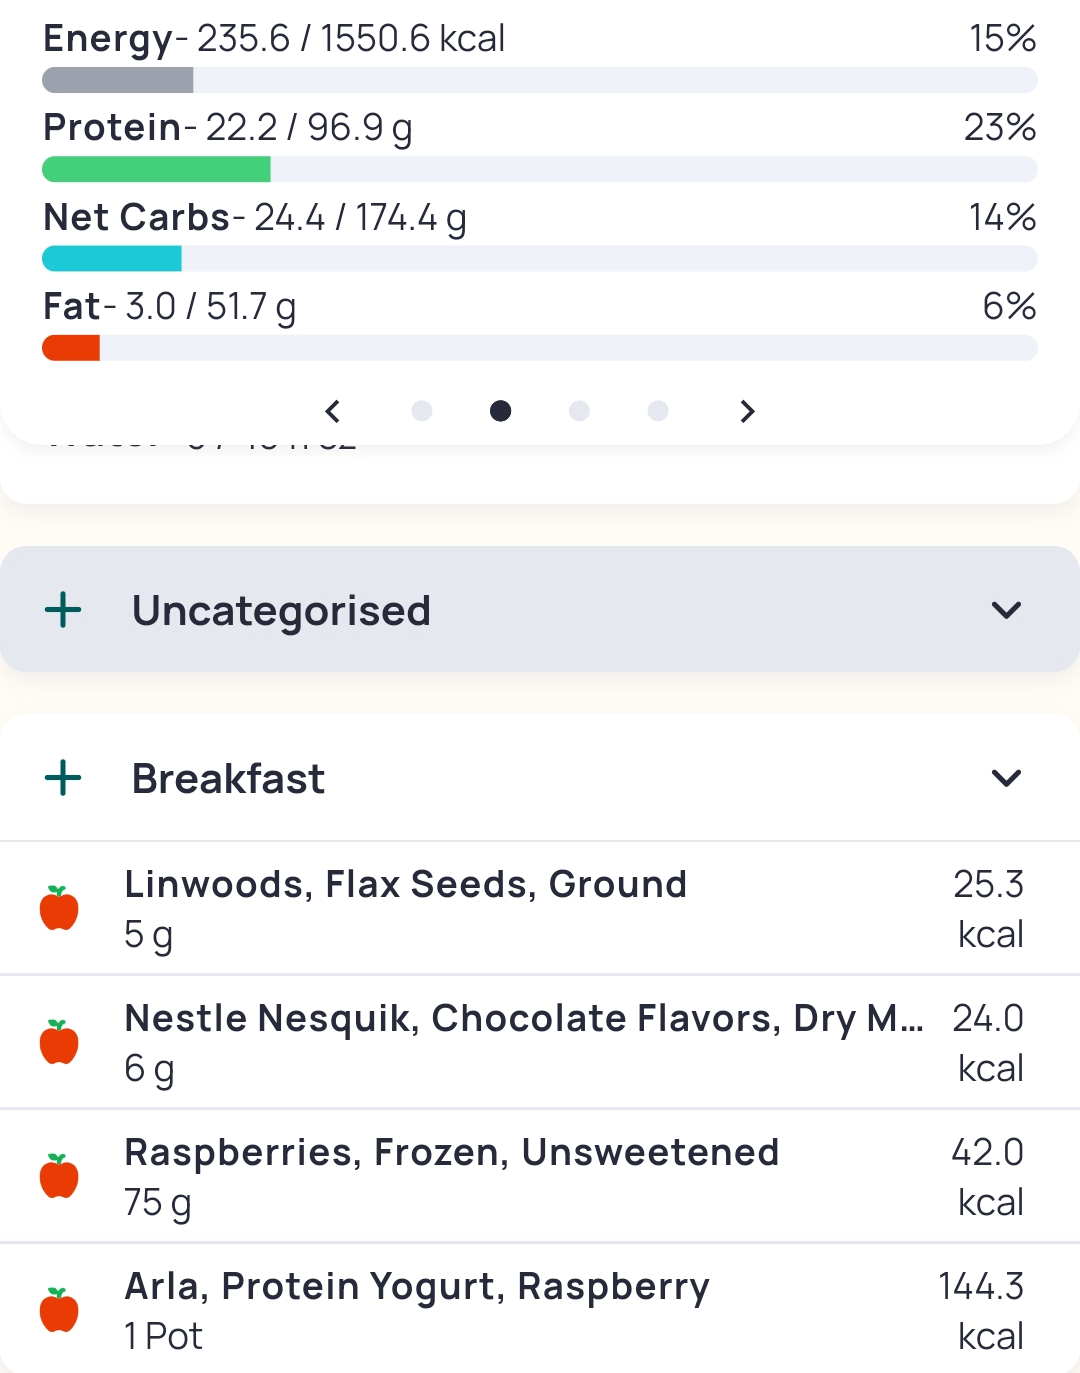This screenshot has width=1080, height=1373.
Task: Tap the green Protein progress bar
Action: (x=157, y=169)
